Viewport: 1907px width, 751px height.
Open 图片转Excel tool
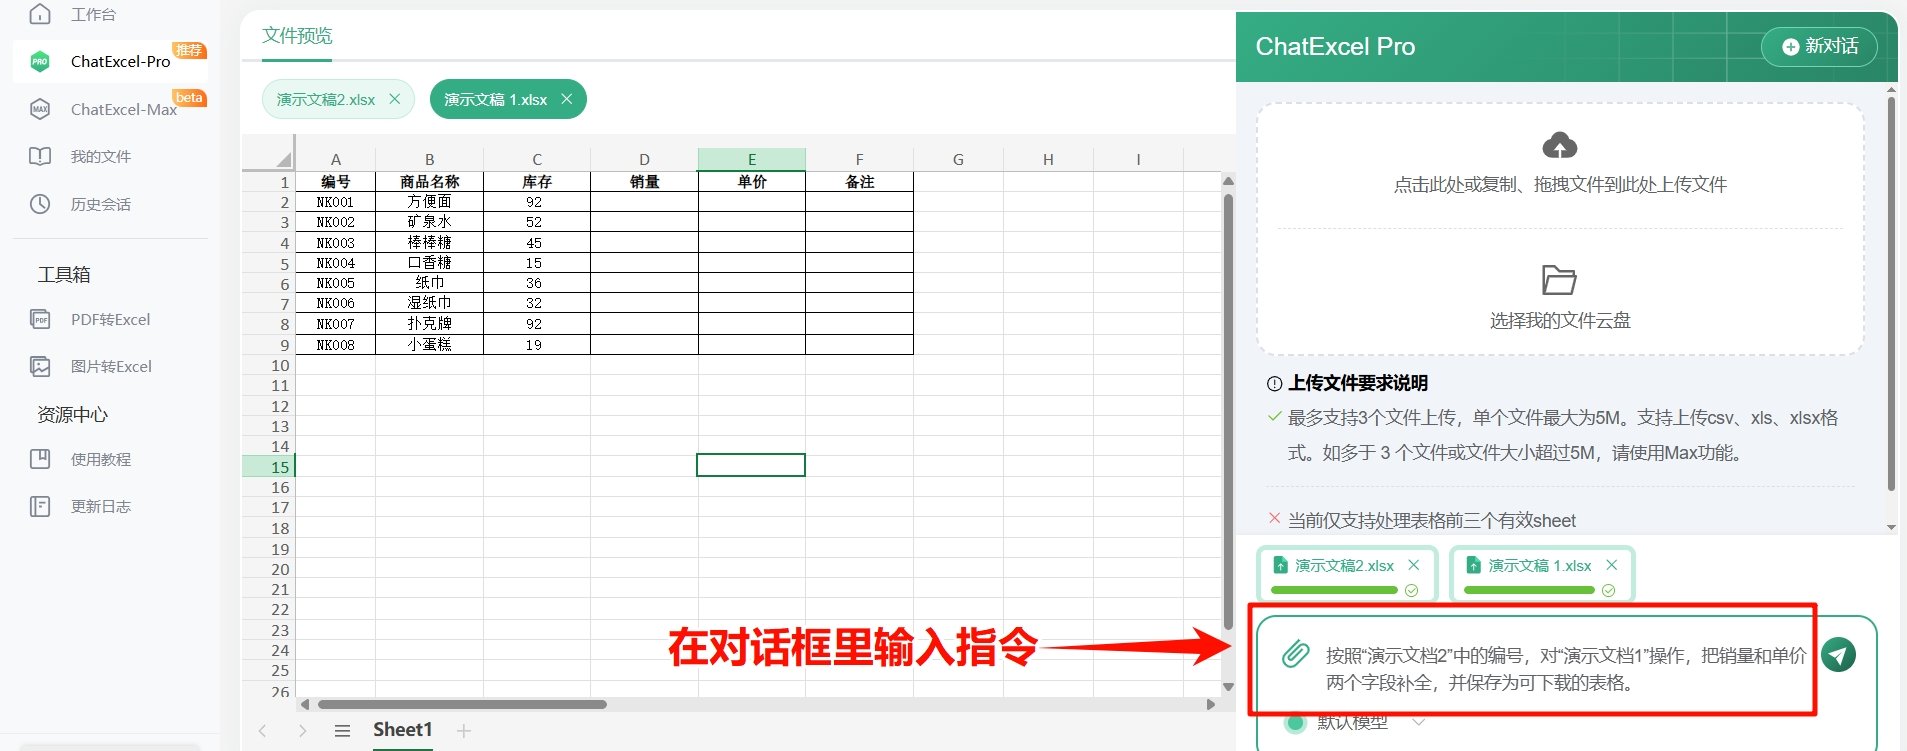point(110,367)
